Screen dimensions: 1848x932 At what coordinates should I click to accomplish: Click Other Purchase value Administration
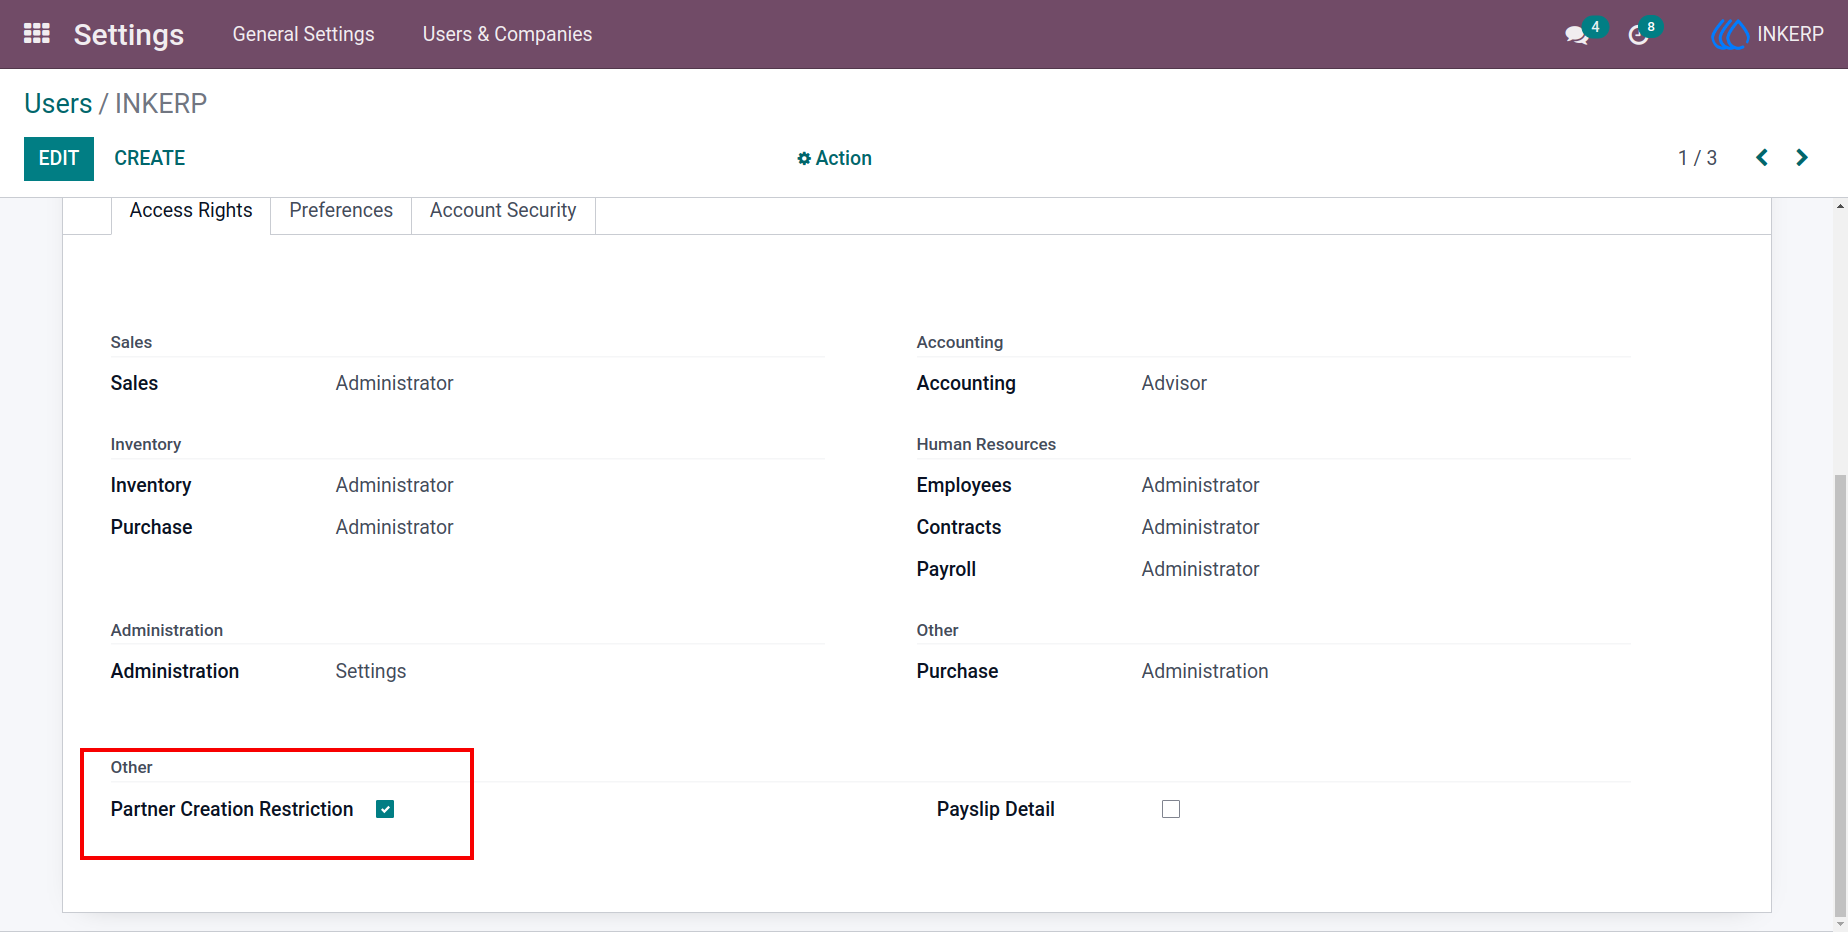click(1205, 671)
